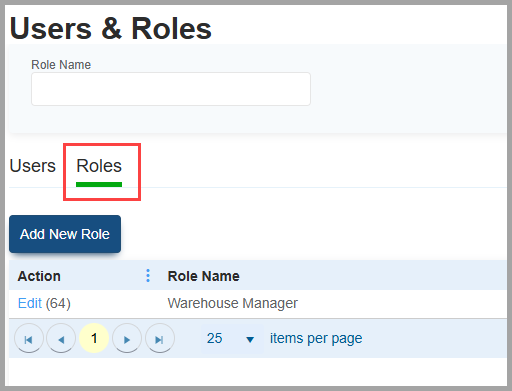Focus the Role Name filter field
The height and width of the screenshot is (391, 512).
tap(171, 89)
